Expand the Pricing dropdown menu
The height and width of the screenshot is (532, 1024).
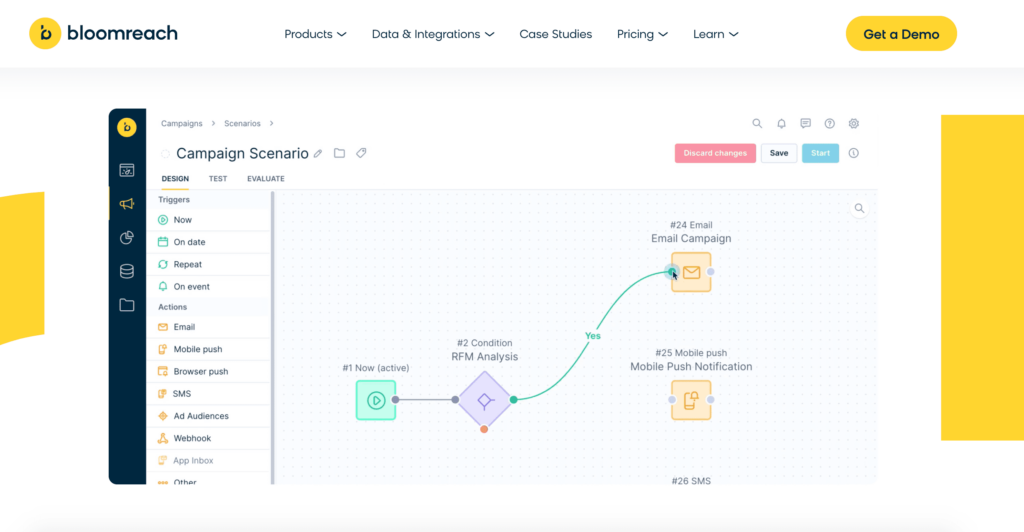642,34
